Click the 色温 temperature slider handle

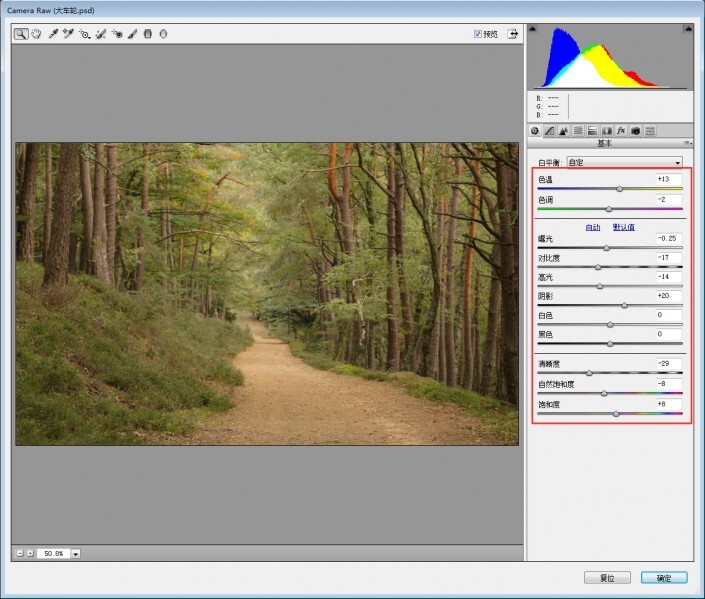click(619, 188)
